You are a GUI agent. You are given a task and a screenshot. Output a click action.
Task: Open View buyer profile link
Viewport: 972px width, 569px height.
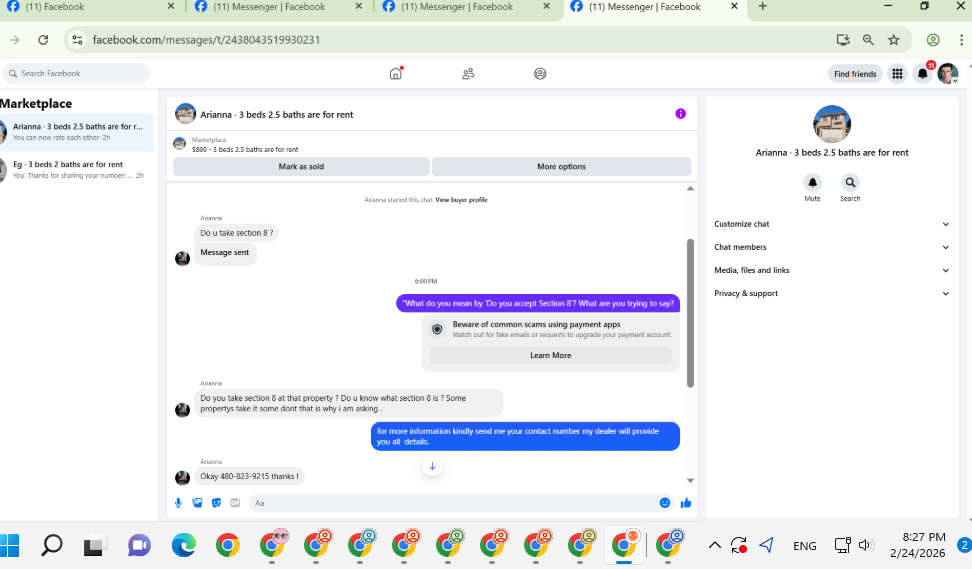(x=461, y=200)
